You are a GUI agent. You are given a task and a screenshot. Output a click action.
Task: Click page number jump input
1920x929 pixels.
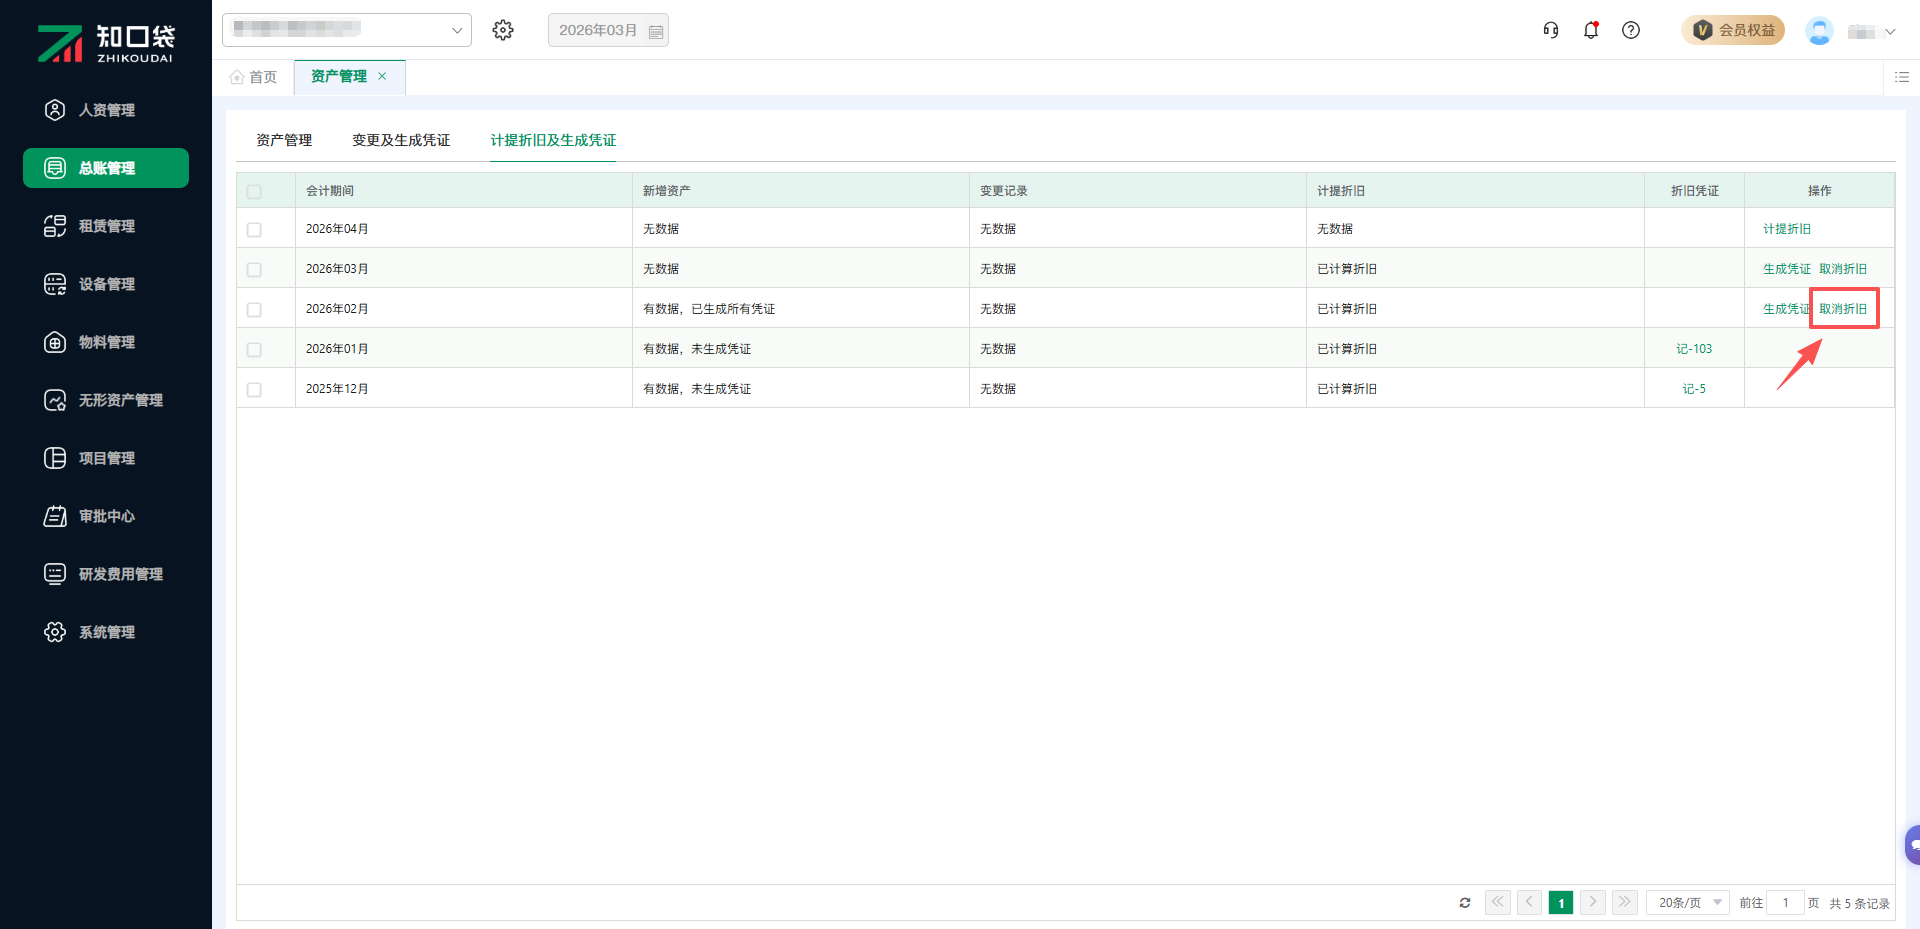(x=1785, y=902)
